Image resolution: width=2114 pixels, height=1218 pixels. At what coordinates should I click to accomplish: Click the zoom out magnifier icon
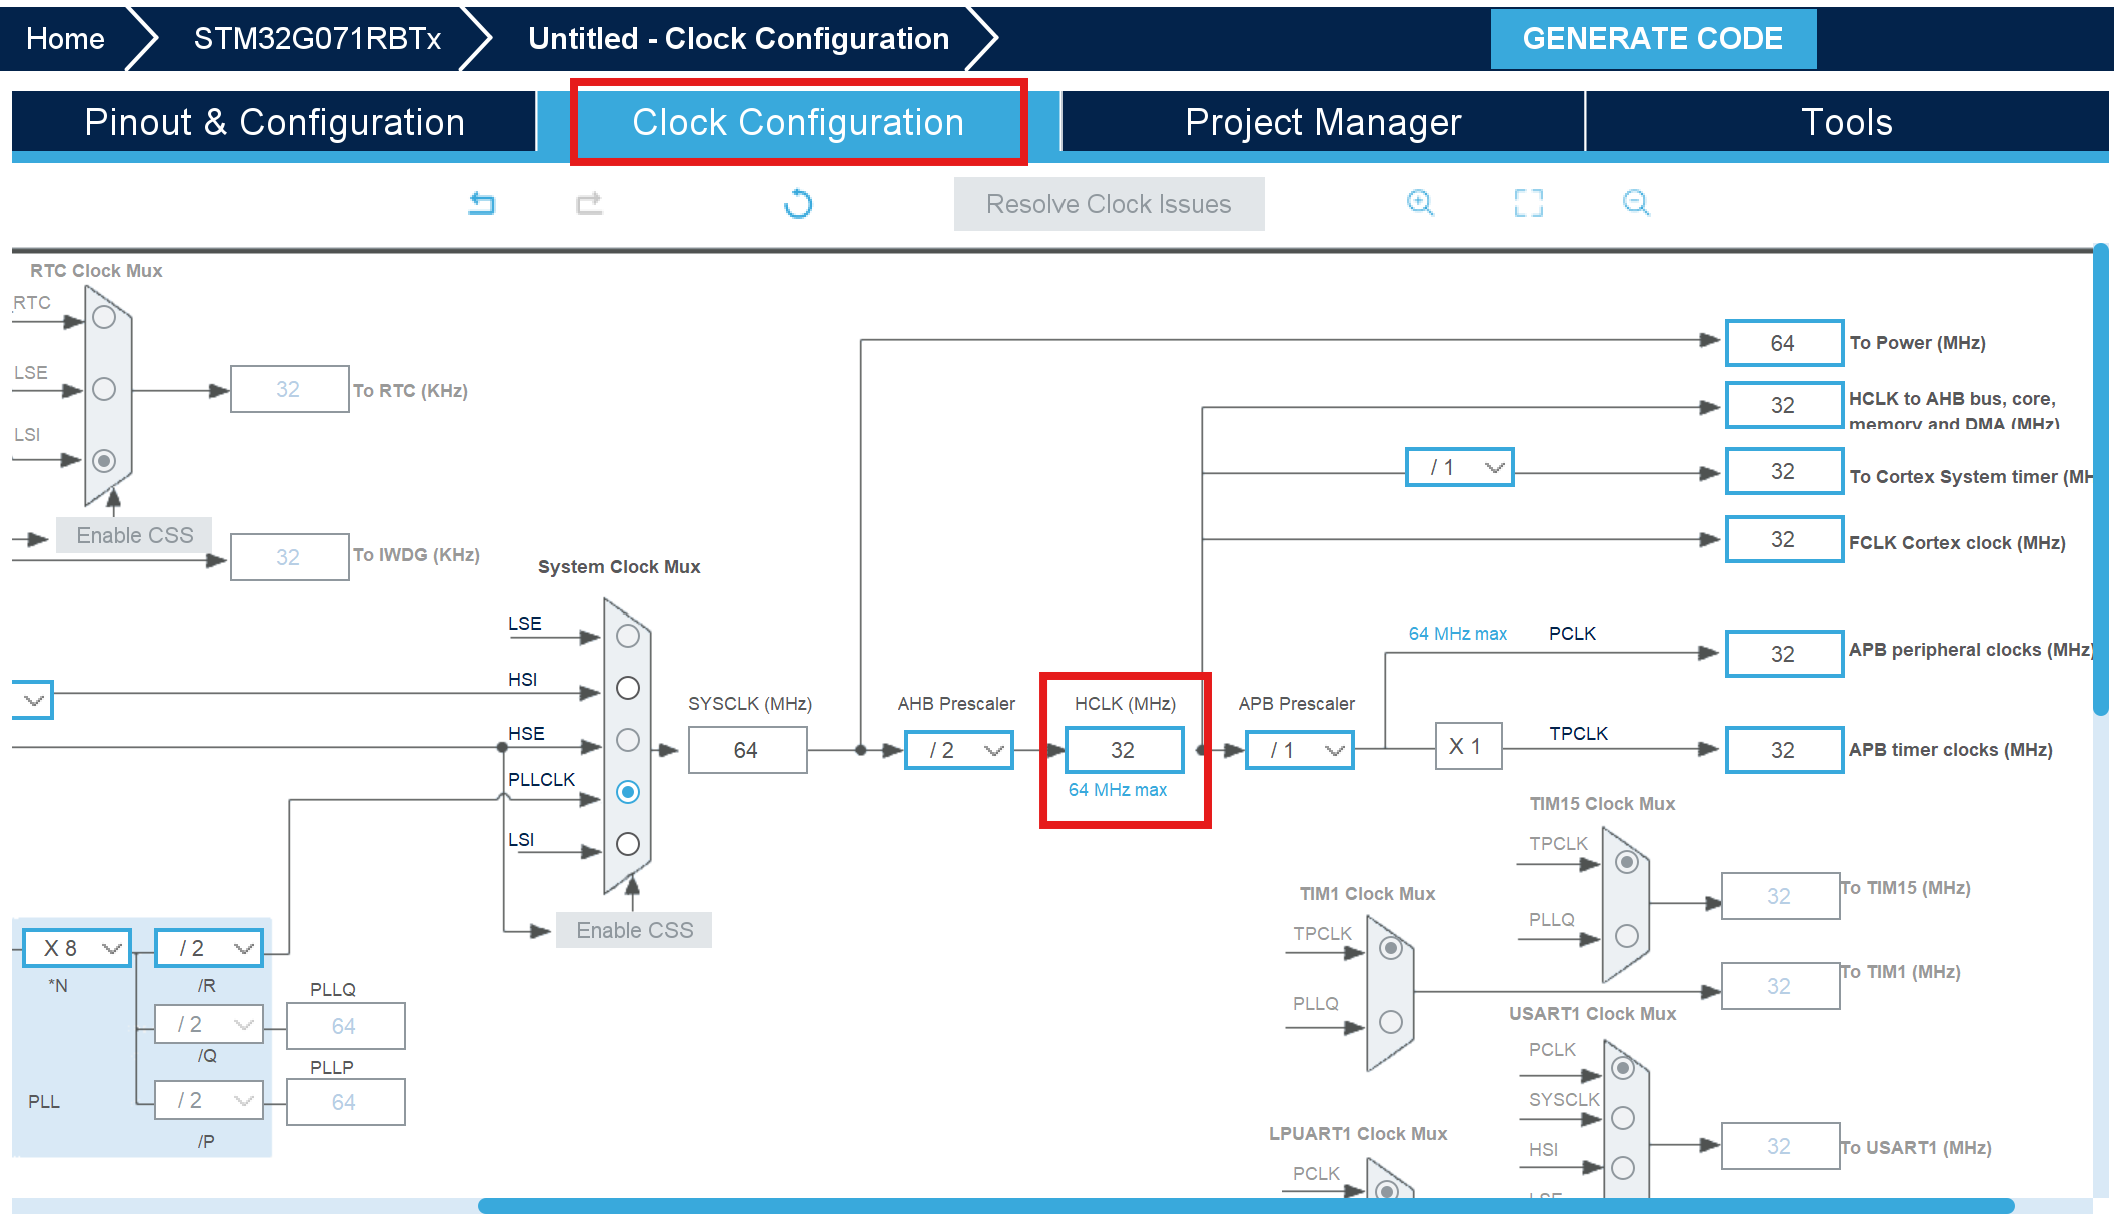point(1636,203)
